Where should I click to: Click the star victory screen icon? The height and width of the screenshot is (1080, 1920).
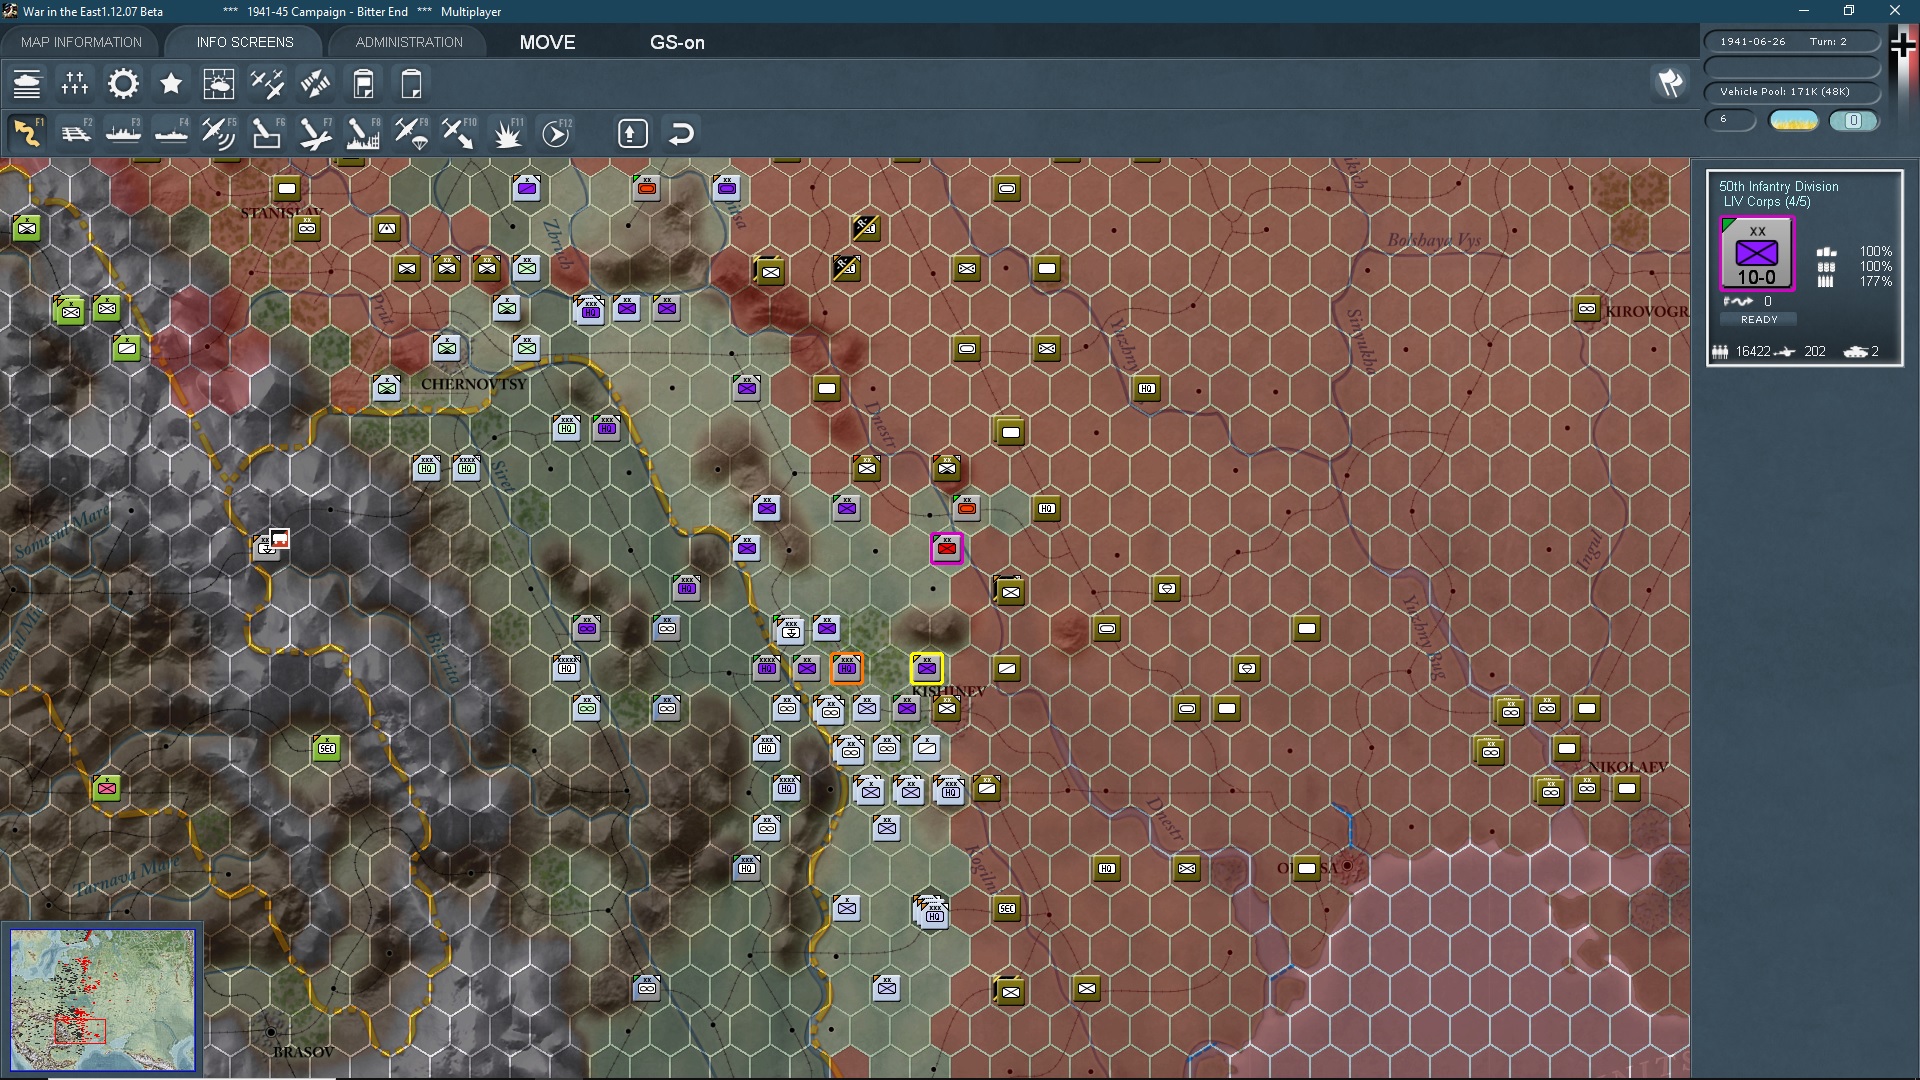tap(171, 84)
